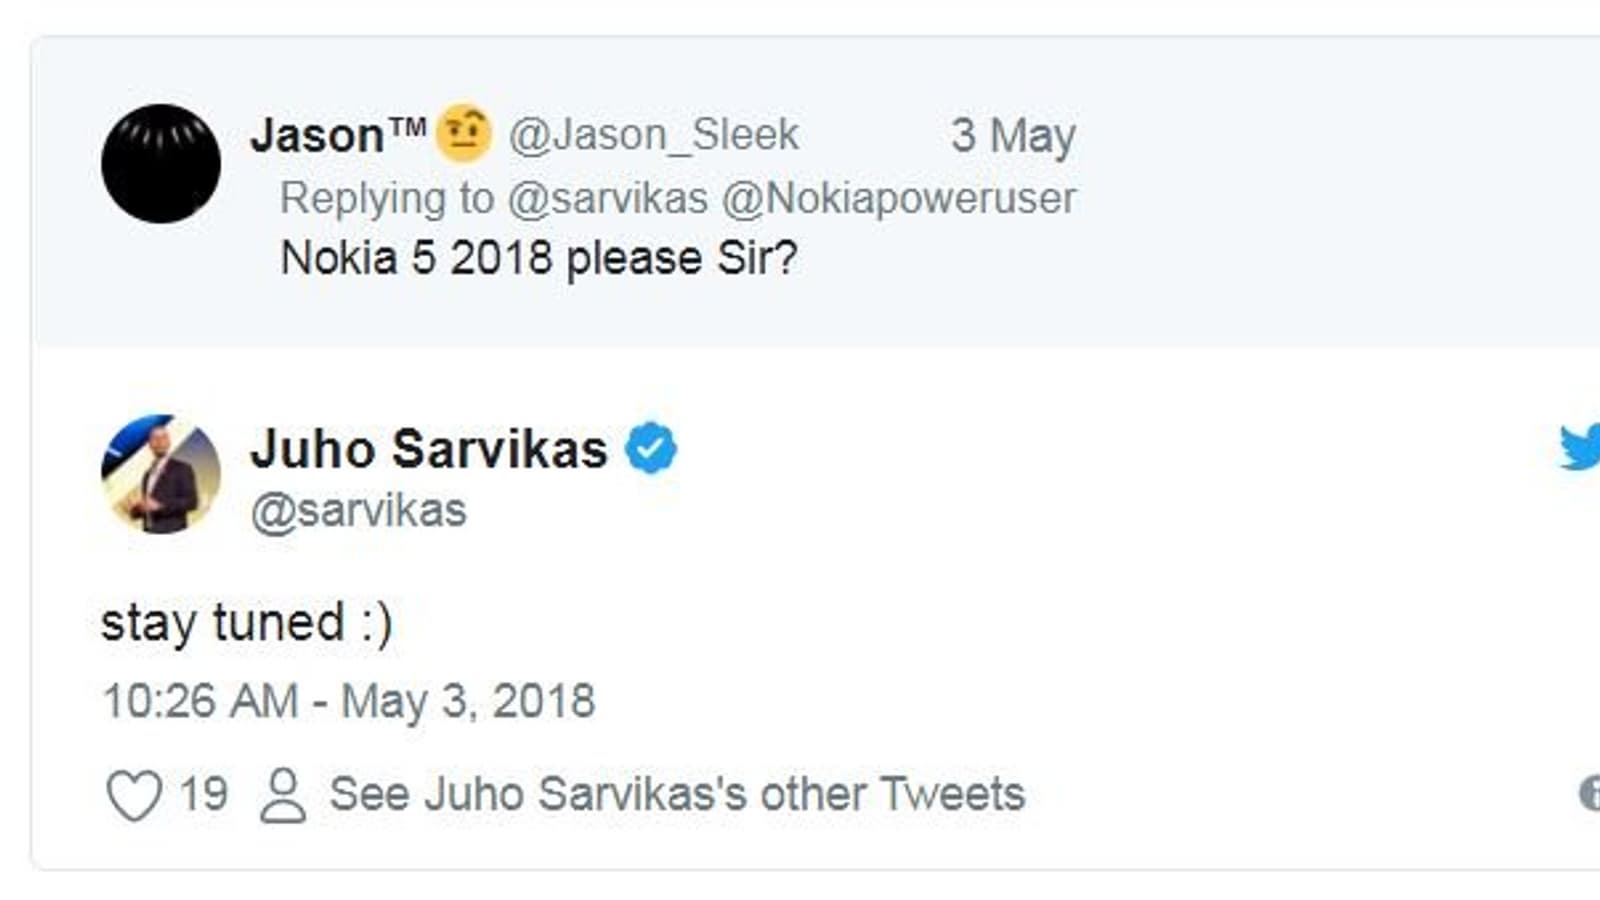Viewport: 1600px width, 900px height.
Task: Click the blue verified badge
Action: (x=651, y=448)
